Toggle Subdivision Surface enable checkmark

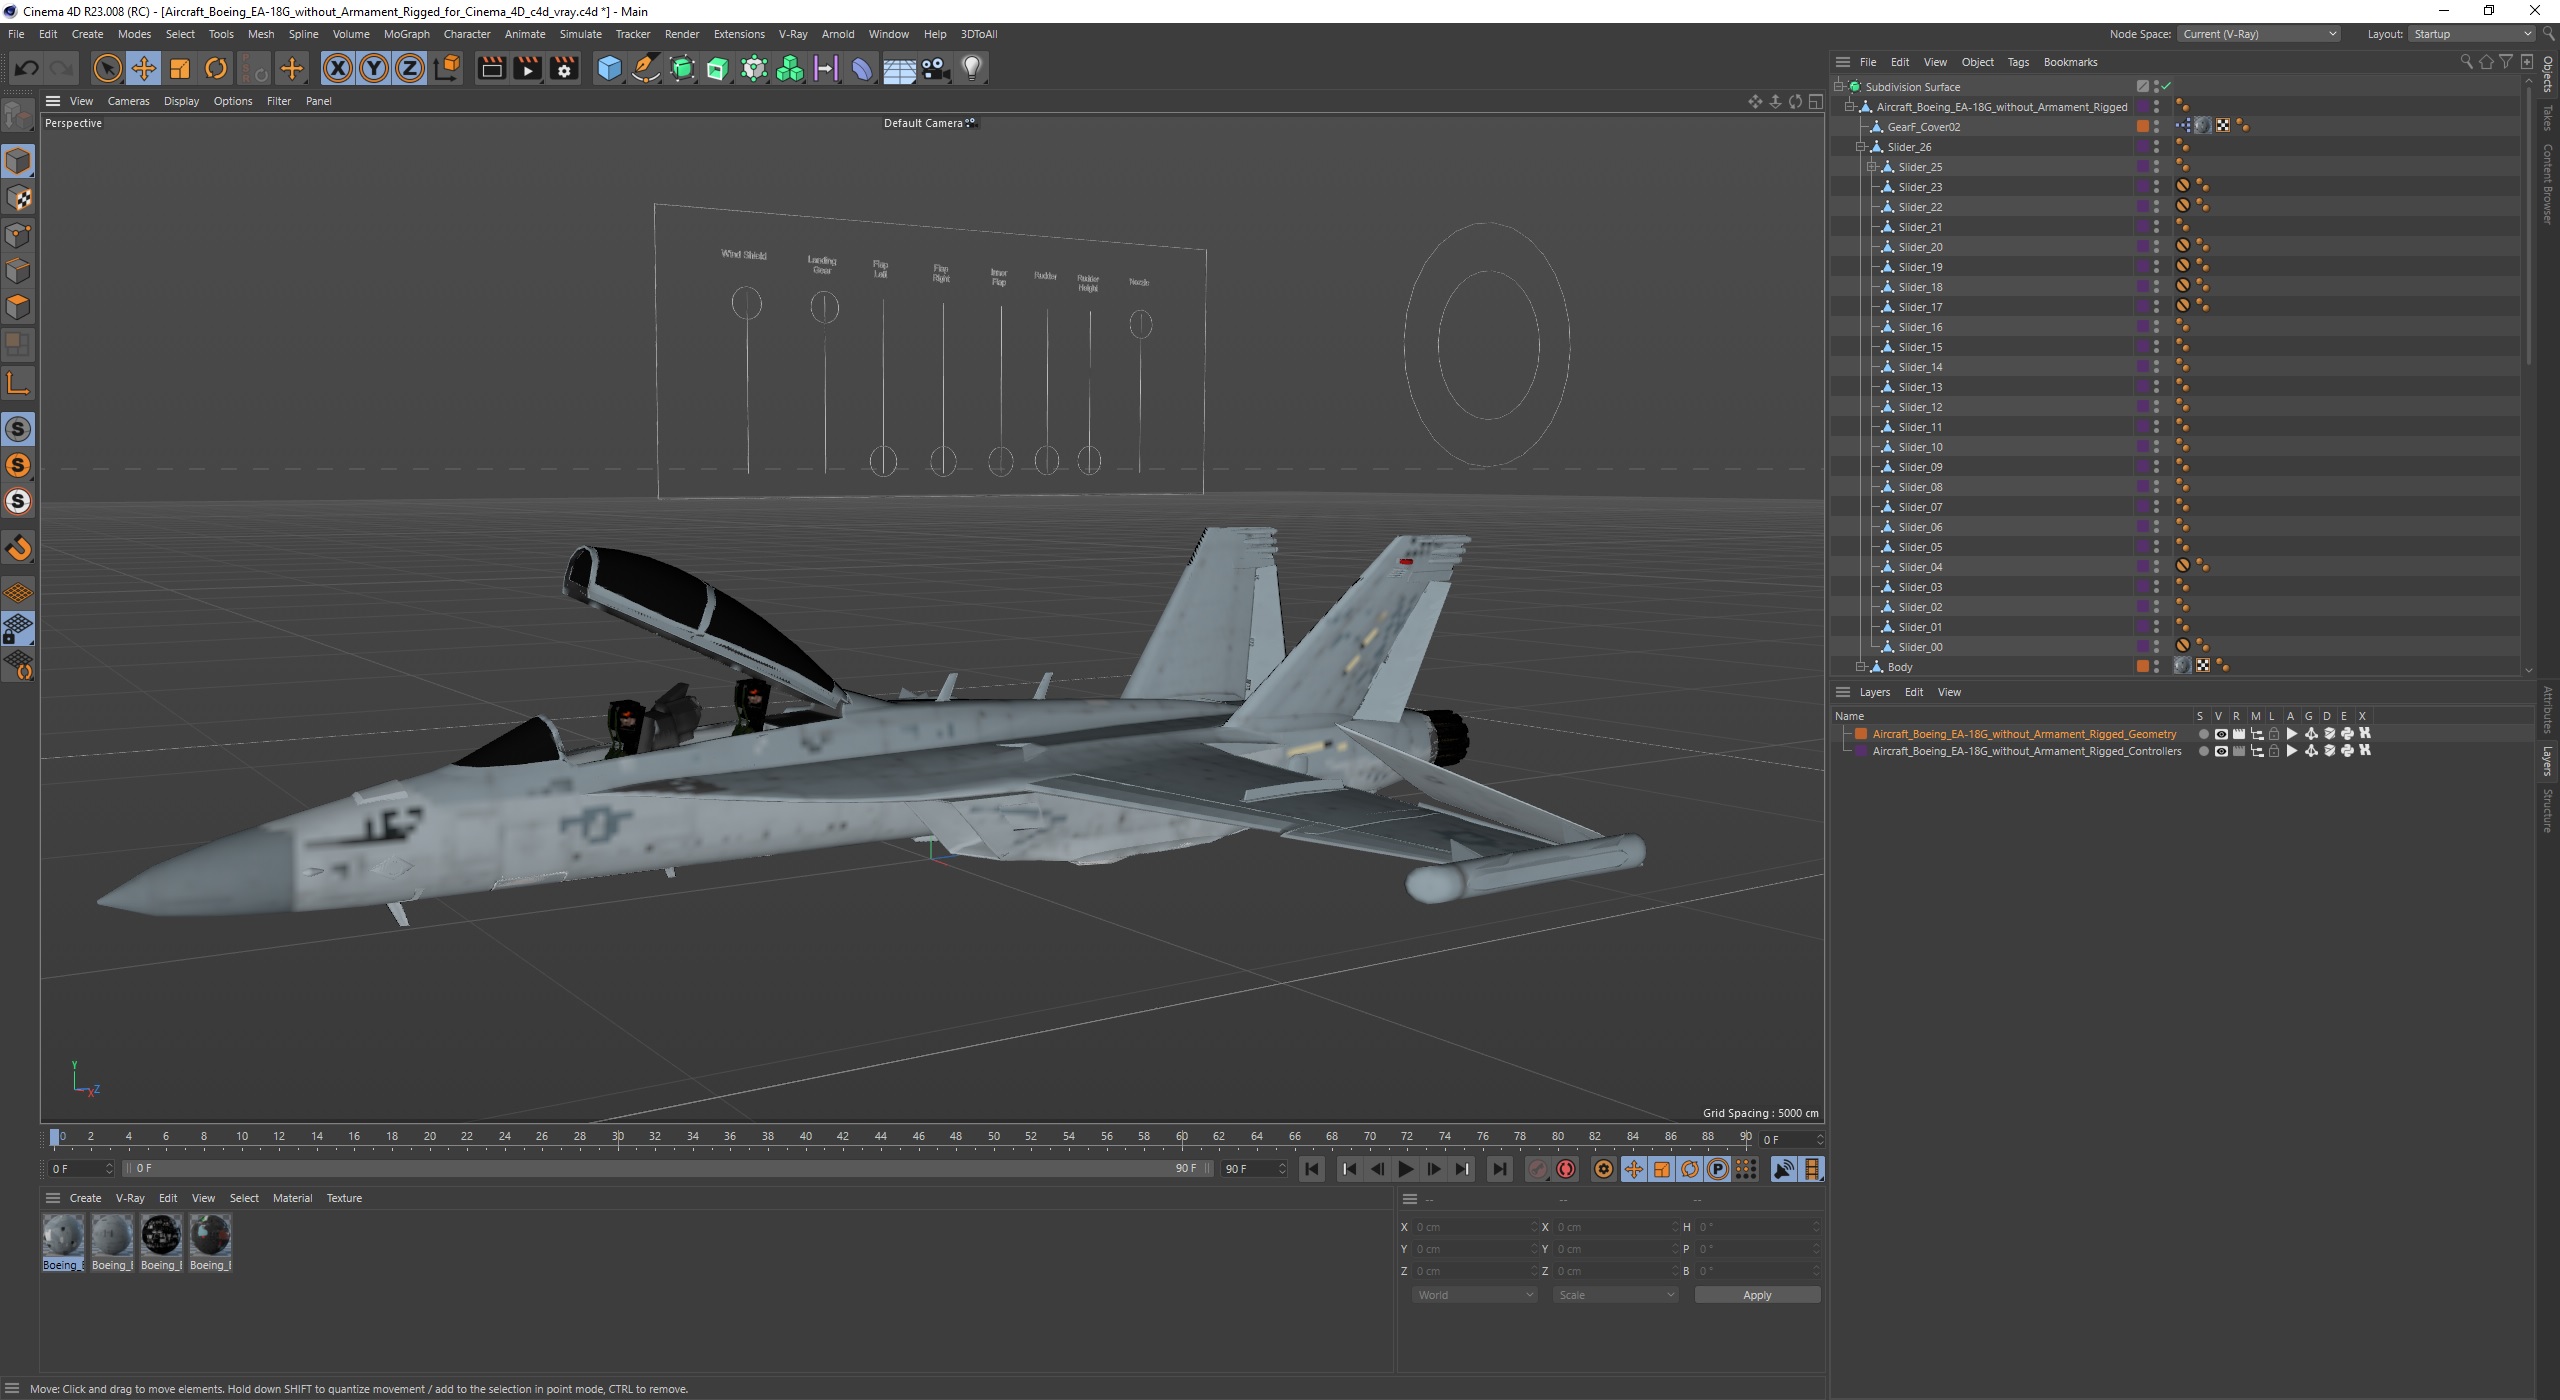tap(2166, 86)
